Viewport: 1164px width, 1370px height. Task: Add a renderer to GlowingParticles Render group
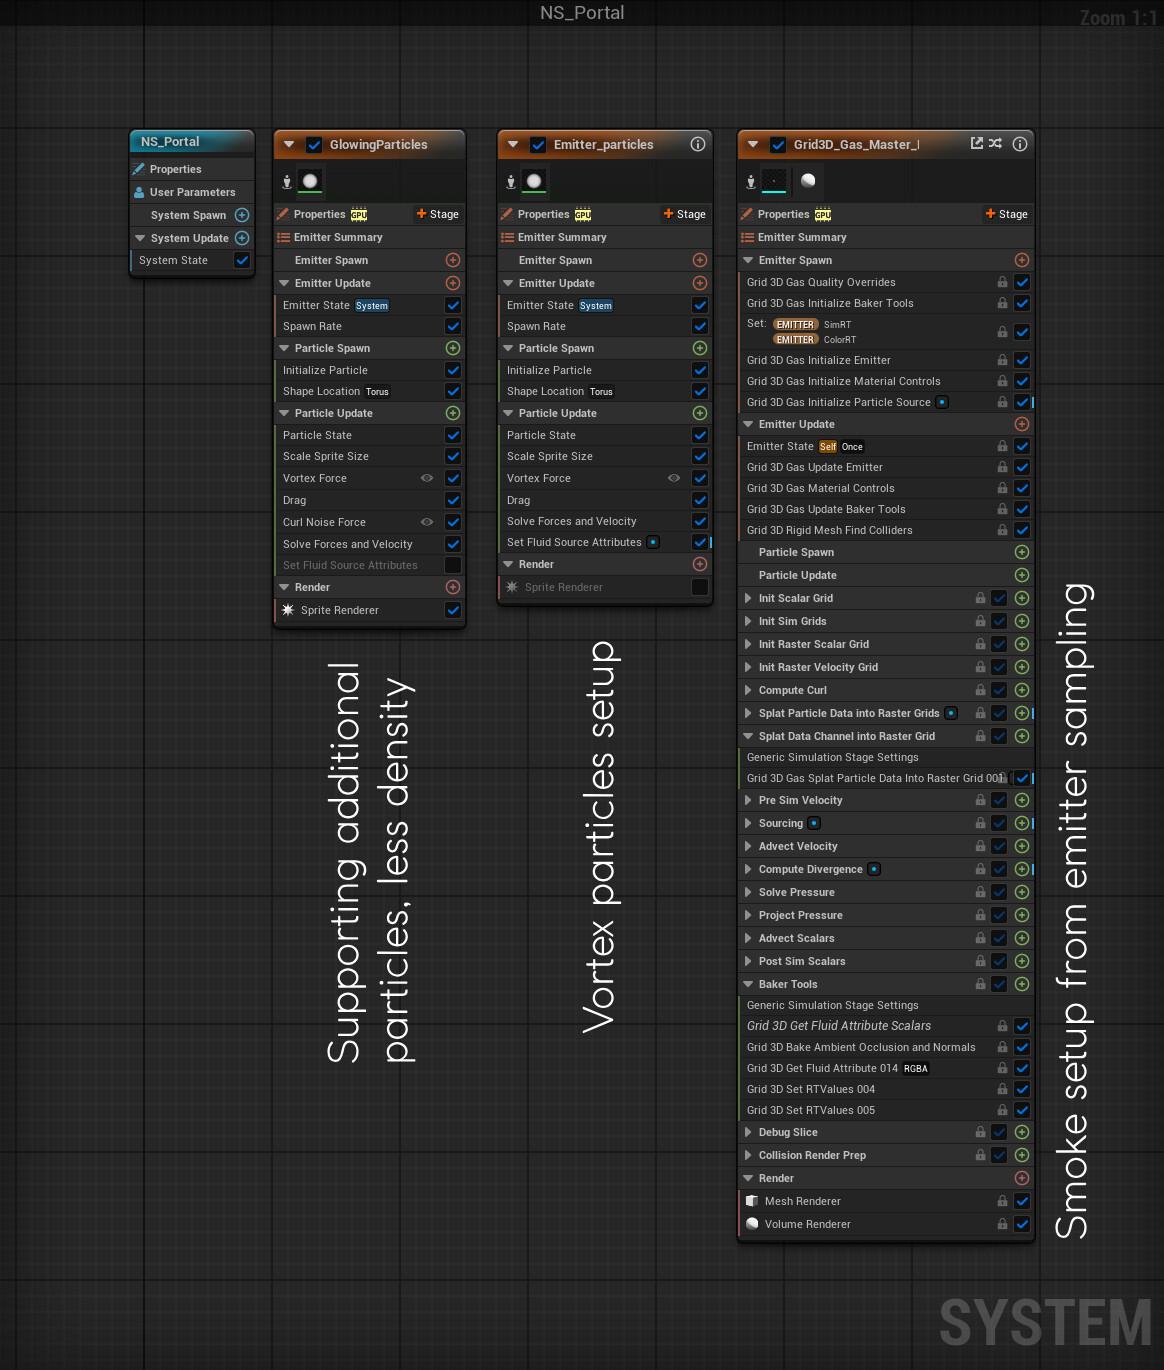[453, 587]
